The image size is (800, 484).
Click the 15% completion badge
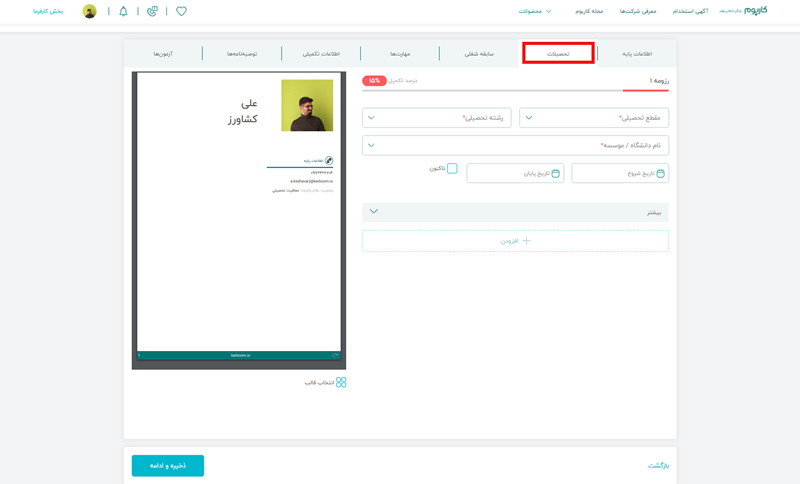374,81
